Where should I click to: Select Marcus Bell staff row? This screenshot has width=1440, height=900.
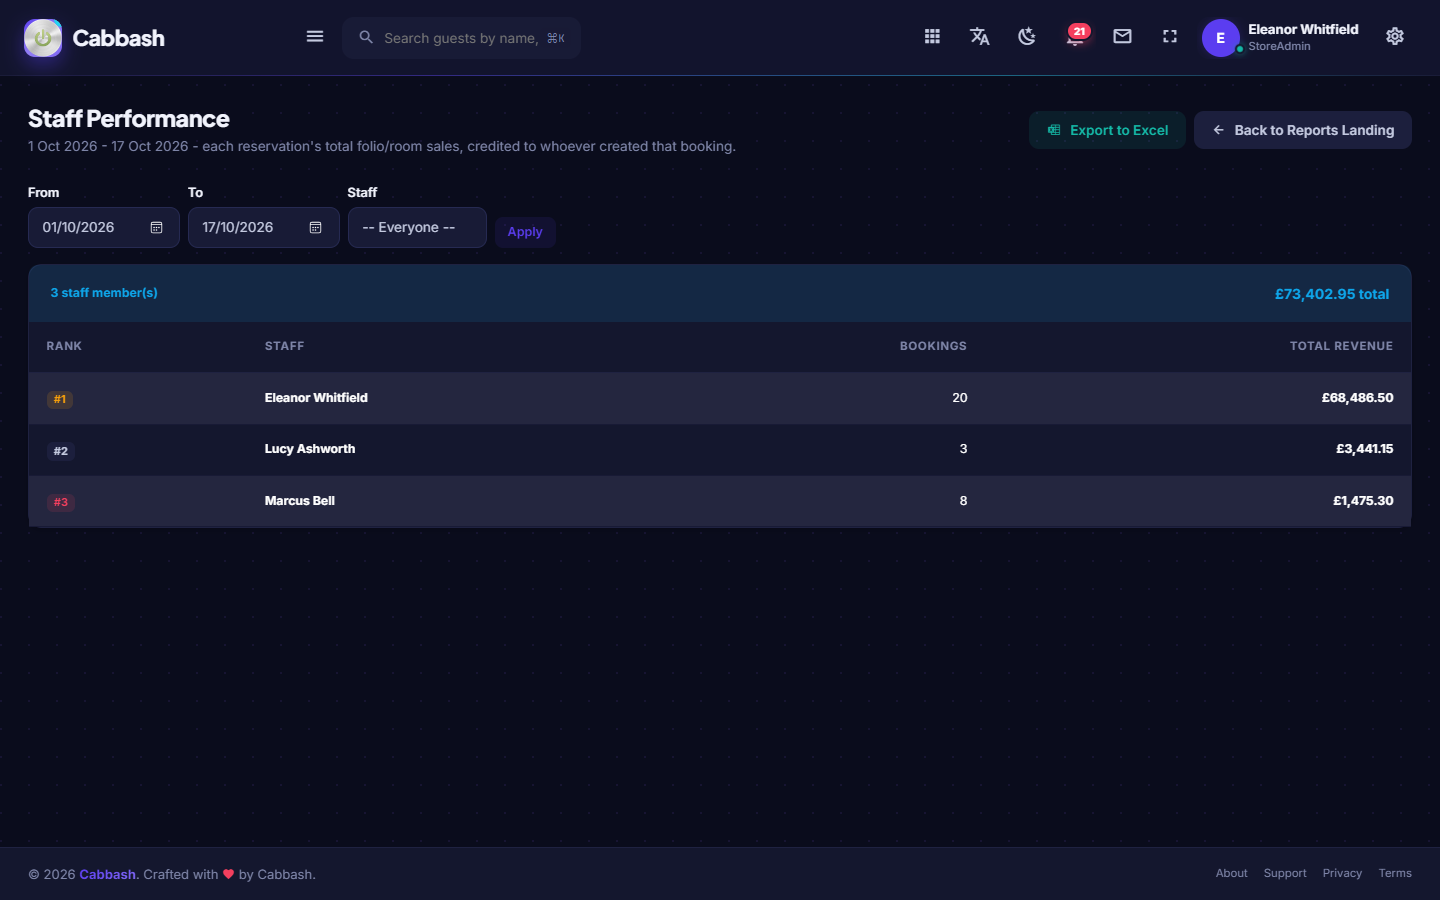click(x=720, y=501)
